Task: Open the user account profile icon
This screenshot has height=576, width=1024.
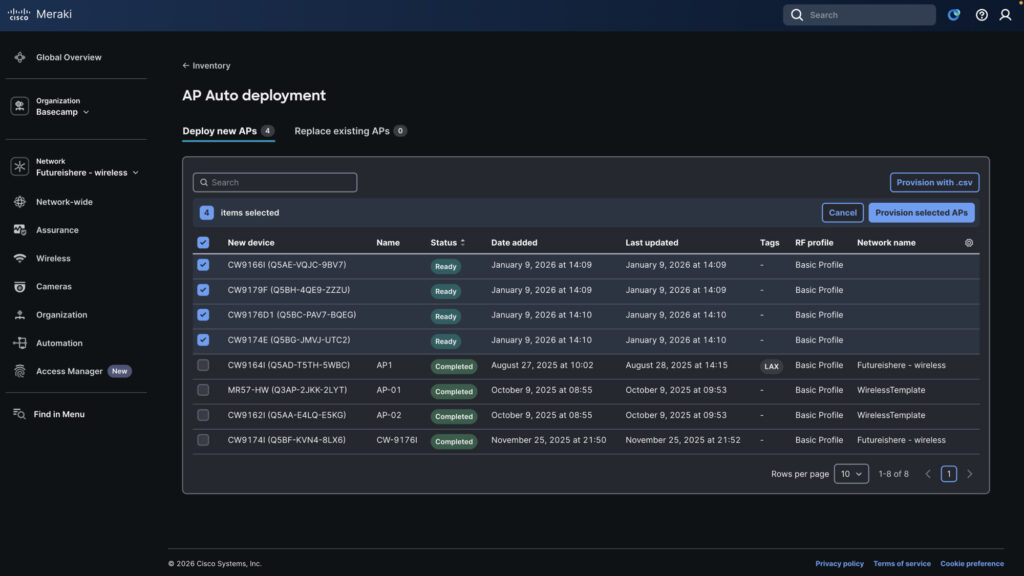Action: tap(1005, 15)
